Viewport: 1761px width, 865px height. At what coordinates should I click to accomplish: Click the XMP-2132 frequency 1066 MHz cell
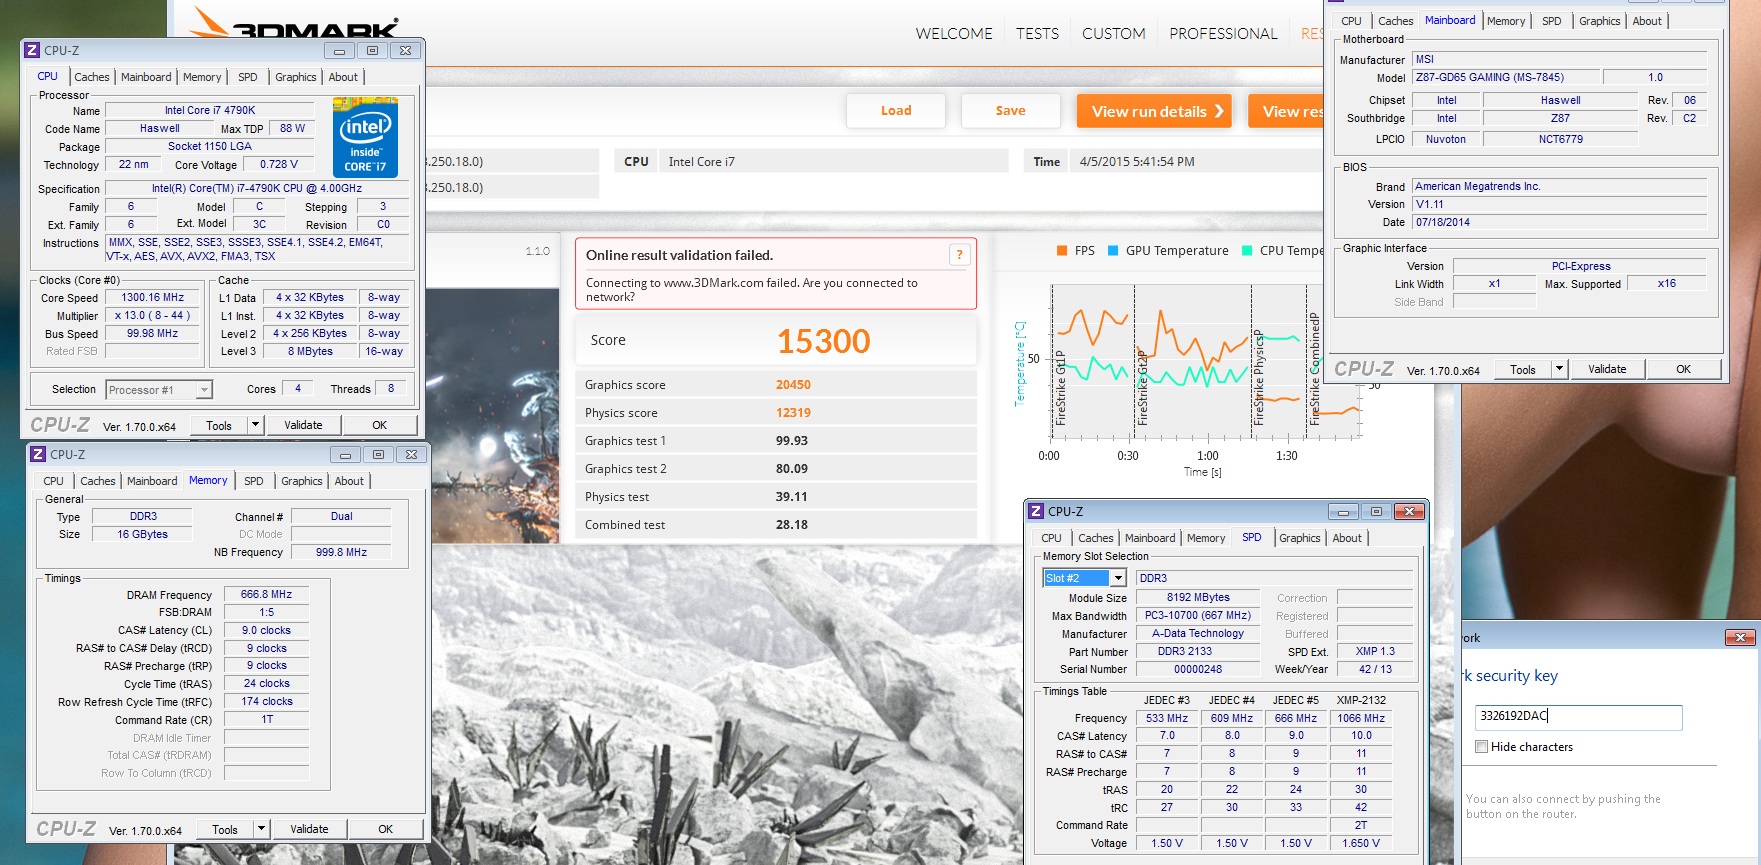pos(1361,718)
